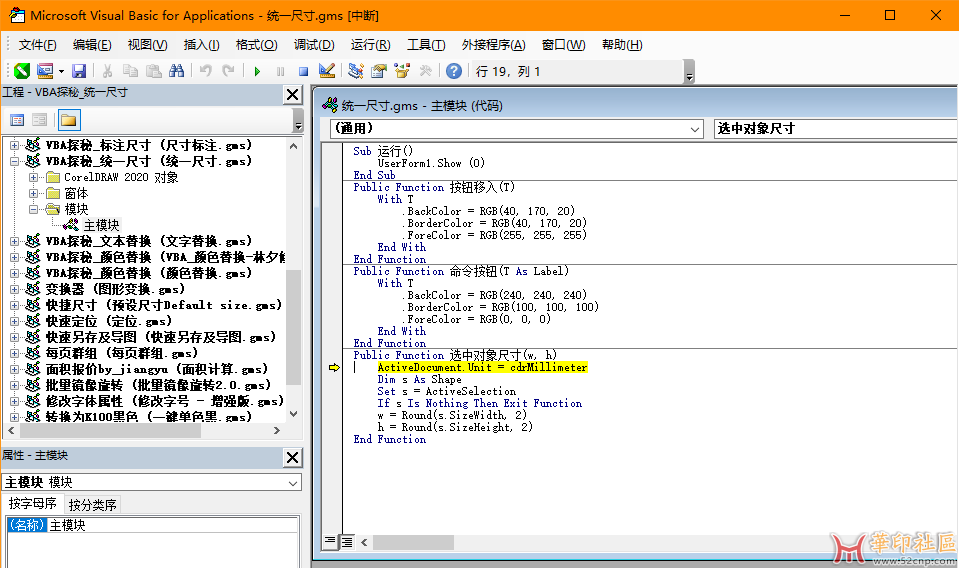The width and height of the screenshot is (959, 568).
Task: Open the 插入(I) menu
Action: [x=201, y=45]
